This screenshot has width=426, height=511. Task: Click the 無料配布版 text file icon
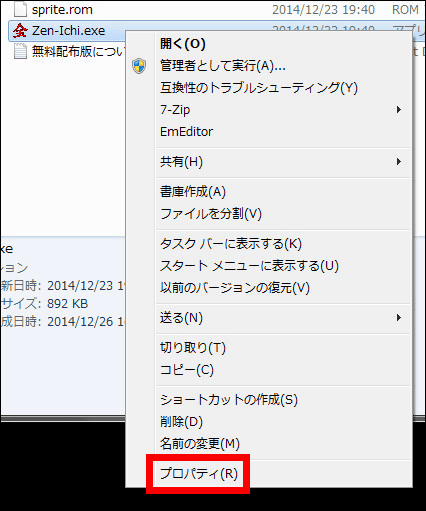pos(20,51)
